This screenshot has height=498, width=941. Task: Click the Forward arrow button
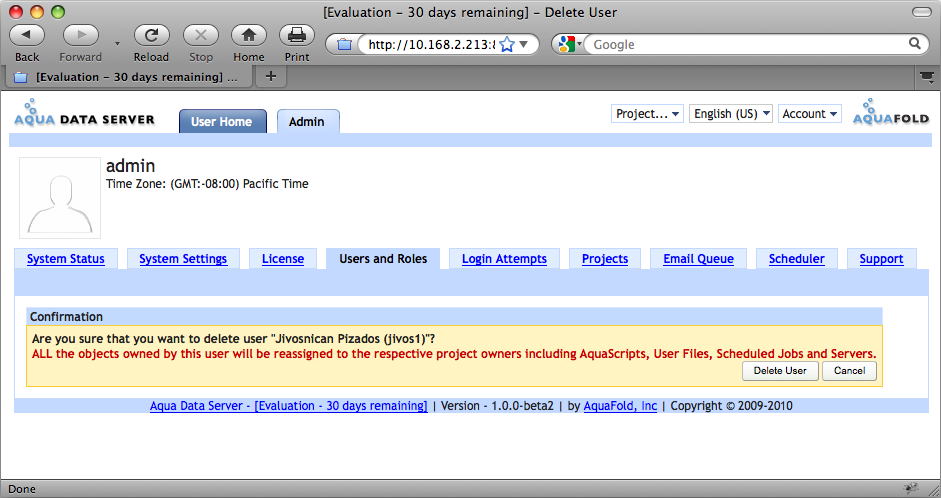click(80, 35)
